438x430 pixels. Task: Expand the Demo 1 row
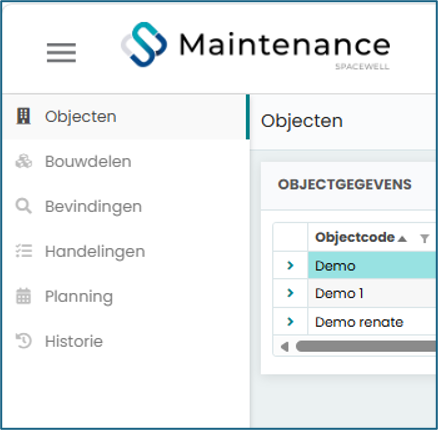tap(290, 293)
